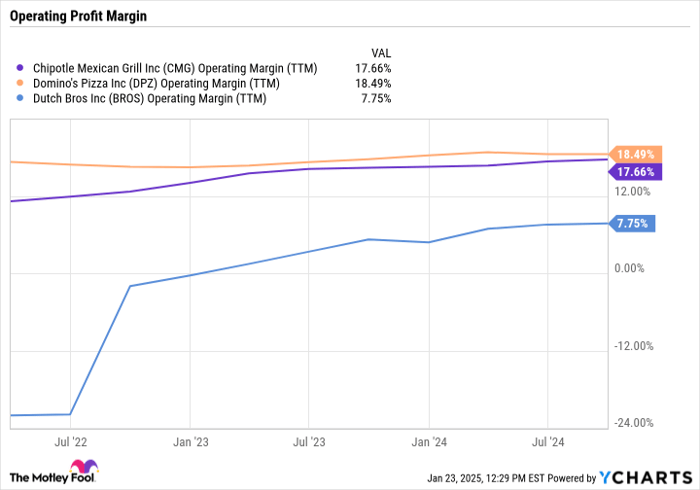Screen dimensions: 700x490
Task: Click the Jan '23 x-axis label
Action: pos(191,442)
